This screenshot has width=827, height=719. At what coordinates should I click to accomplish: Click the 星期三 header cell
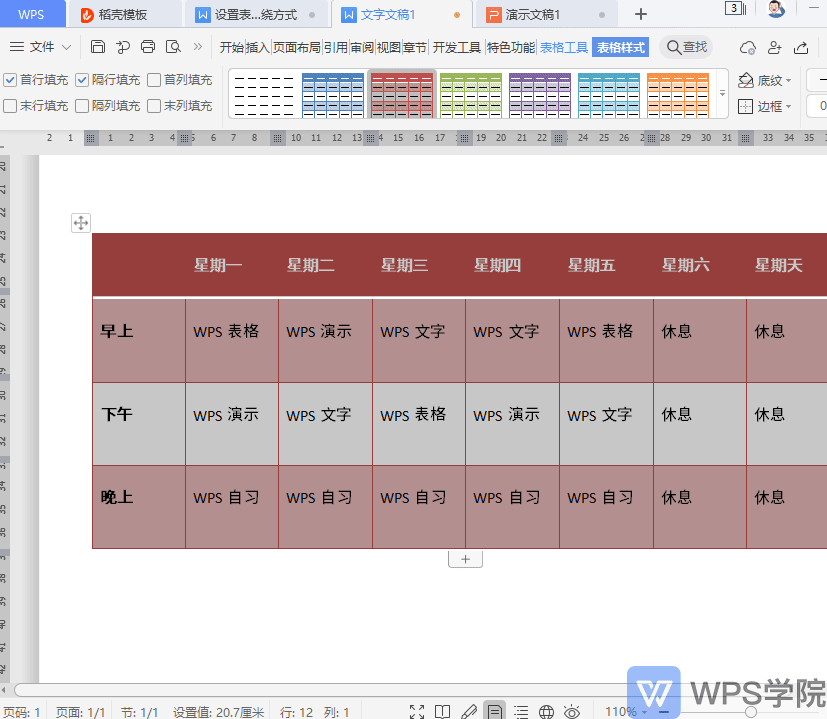coord(419,265)
